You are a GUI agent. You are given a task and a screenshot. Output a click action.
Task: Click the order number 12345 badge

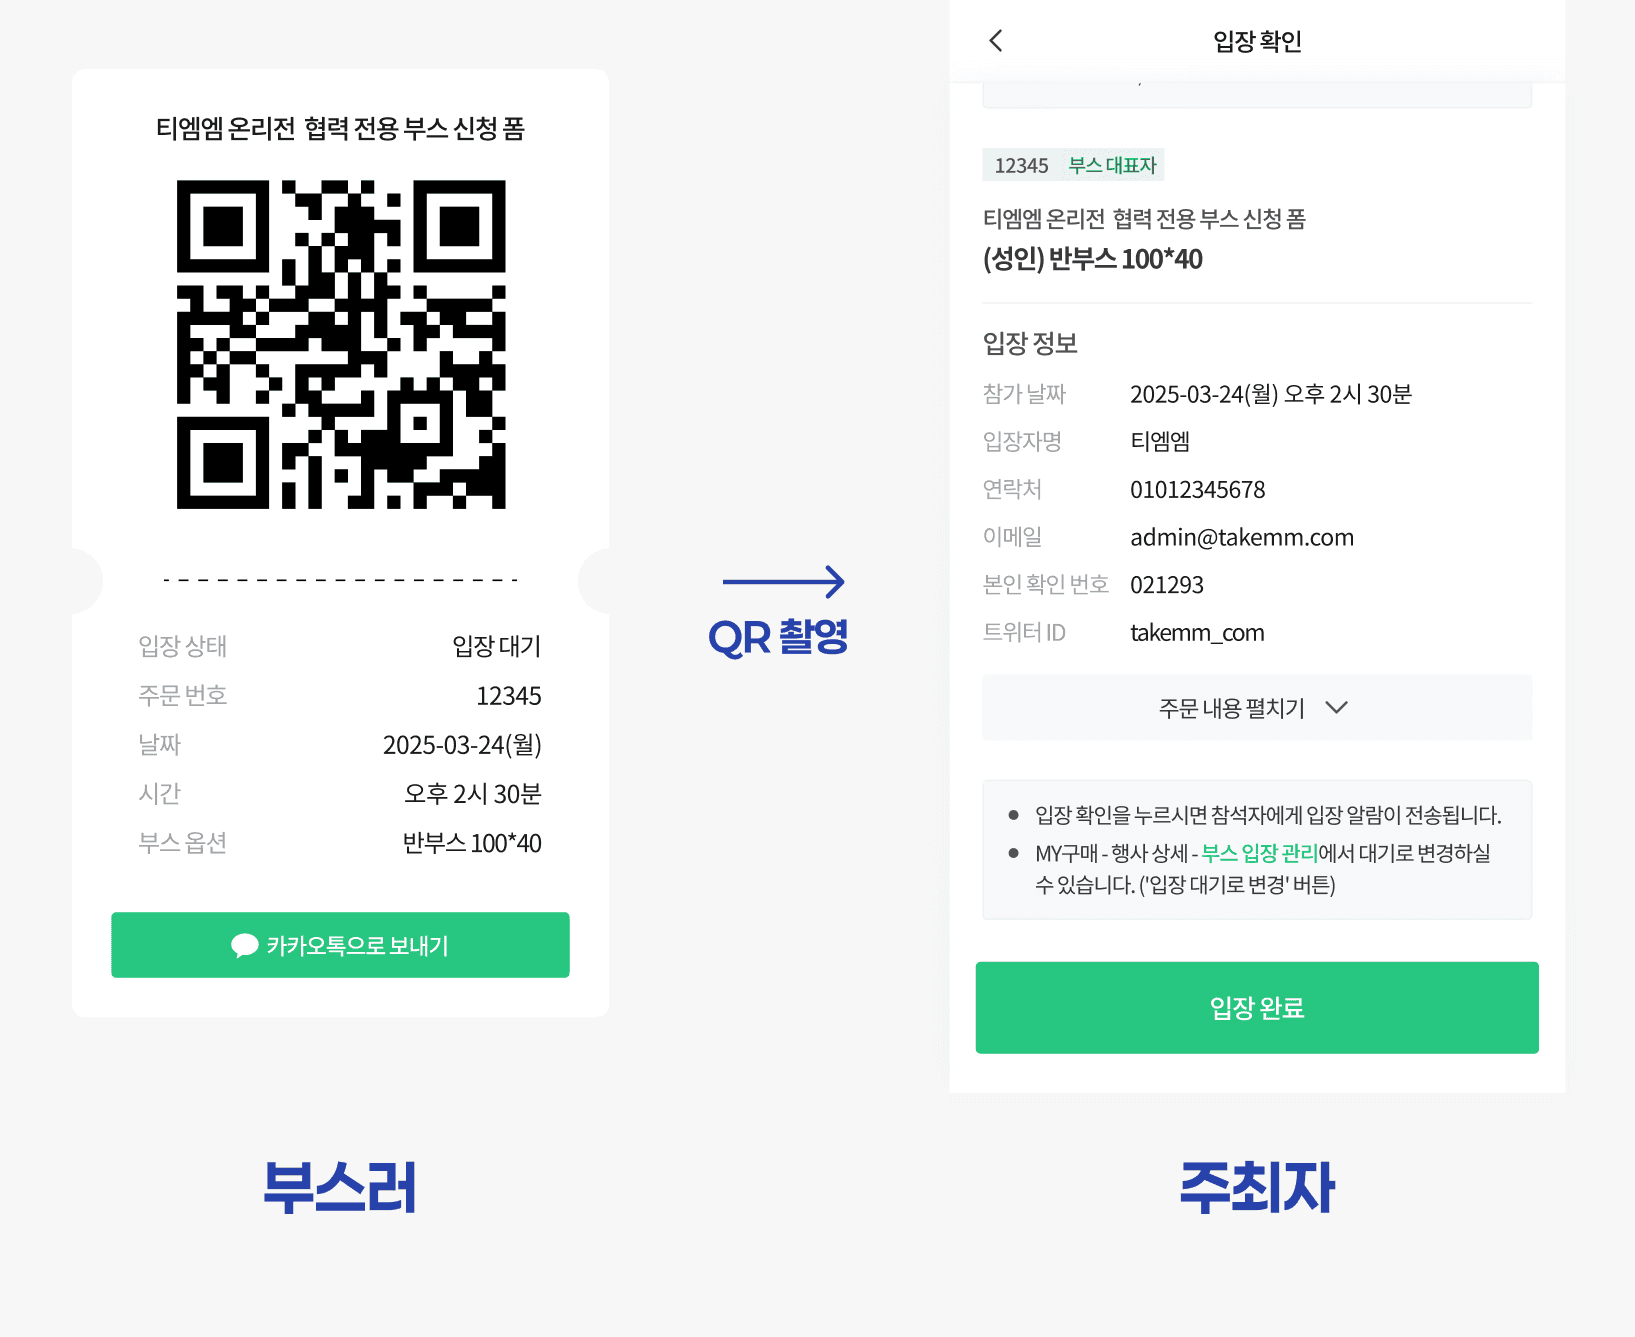click(1021, 166)
